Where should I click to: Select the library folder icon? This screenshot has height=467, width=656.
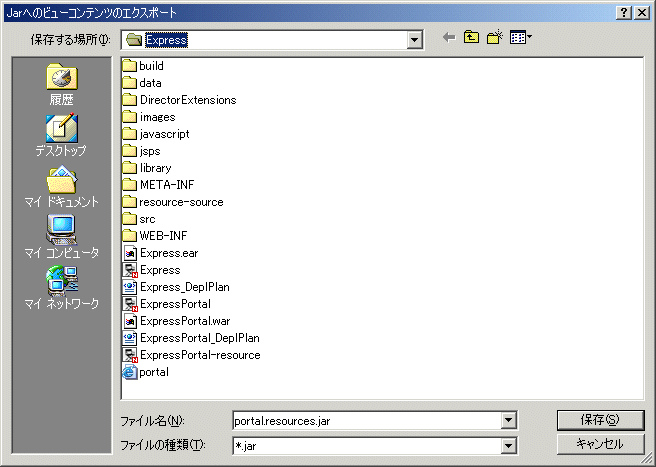(x=130, y=168)
